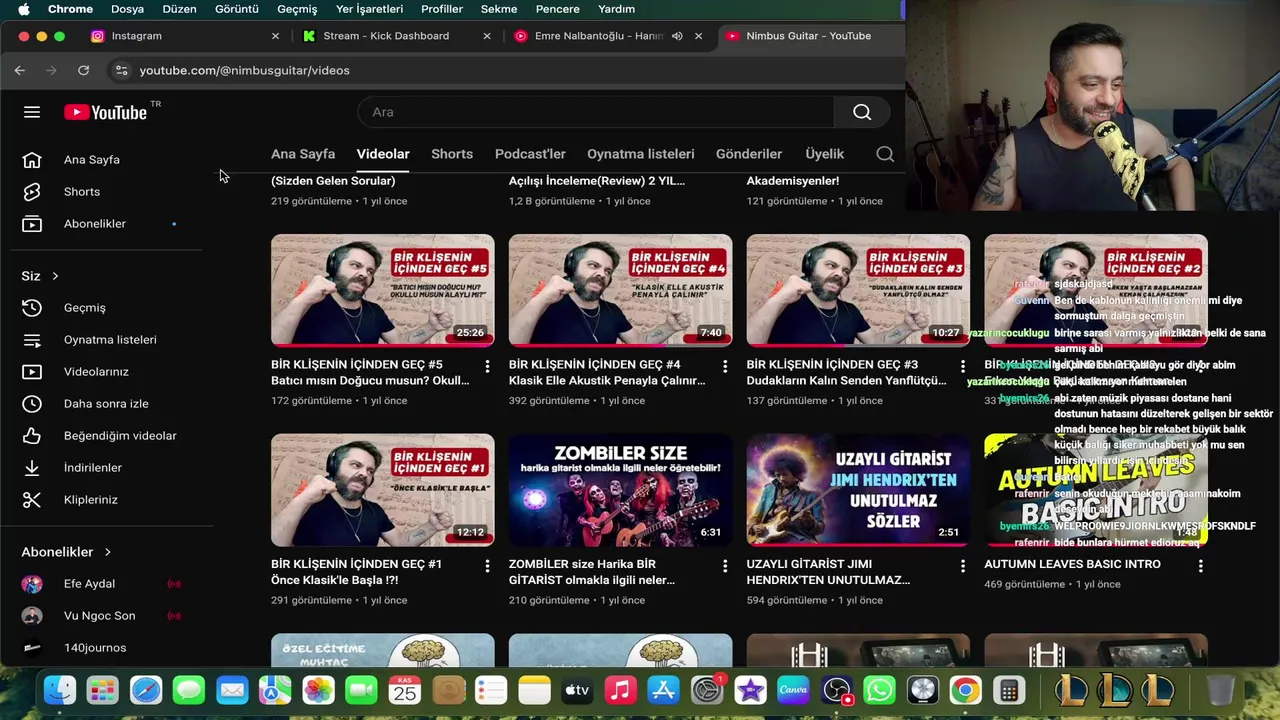Image resolution: width=1280 pixels, height=720 pixels.
Task: Open the Görüntü menu
Action: [237, 9]
